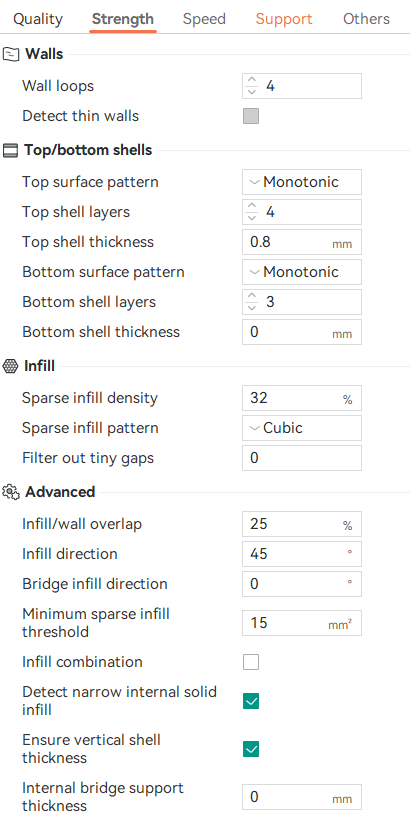This screenshot has height=823, width=410.
Task: Decrease Top shell layers with down arrow
Action: [x=252, y=217]
